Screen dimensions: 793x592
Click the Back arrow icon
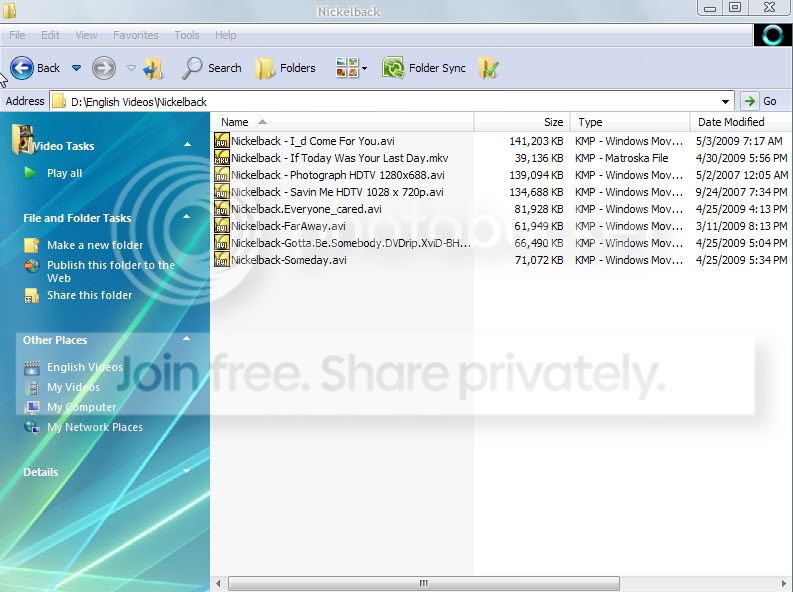click(x=22, y=68)
